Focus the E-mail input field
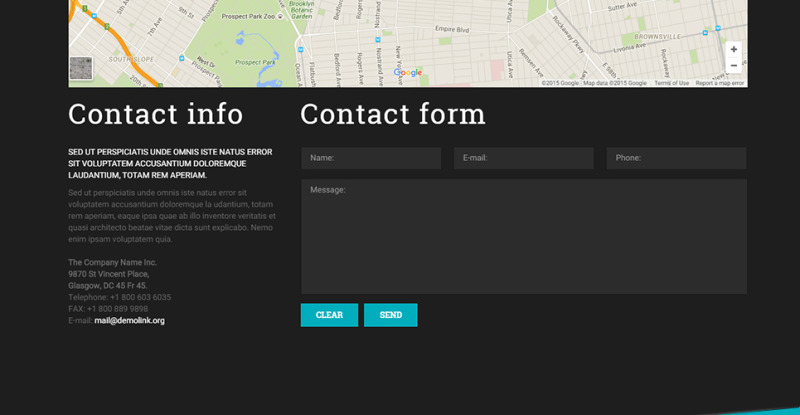This screenshot has width=800, height=415. pos(523,158)
